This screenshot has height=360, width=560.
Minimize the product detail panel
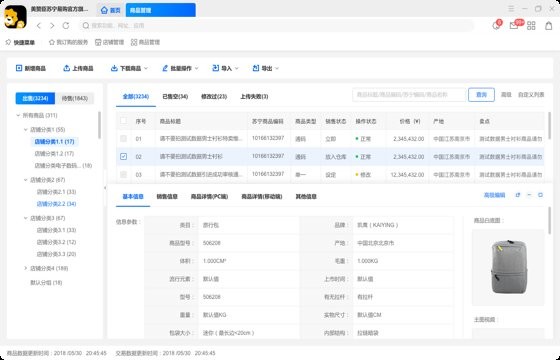529,195
